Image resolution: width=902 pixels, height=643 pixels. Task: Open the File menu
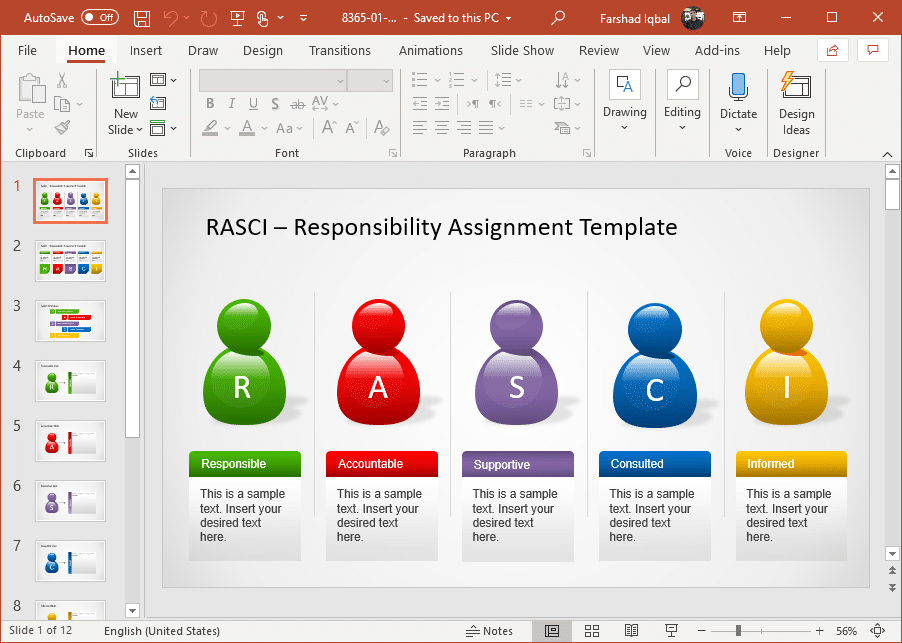pos(27,51)
